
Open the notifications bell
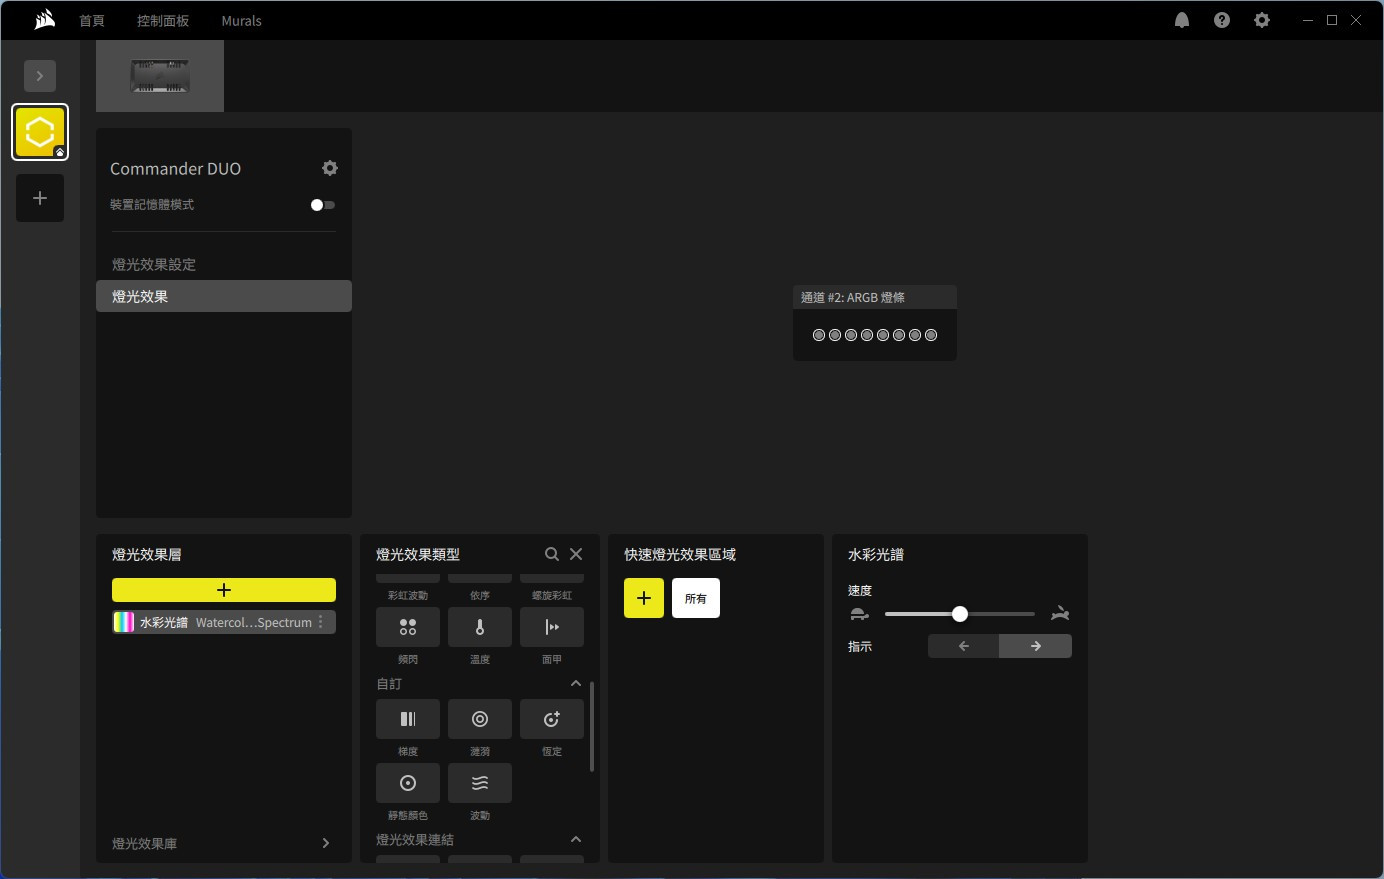click(1182, 20)
